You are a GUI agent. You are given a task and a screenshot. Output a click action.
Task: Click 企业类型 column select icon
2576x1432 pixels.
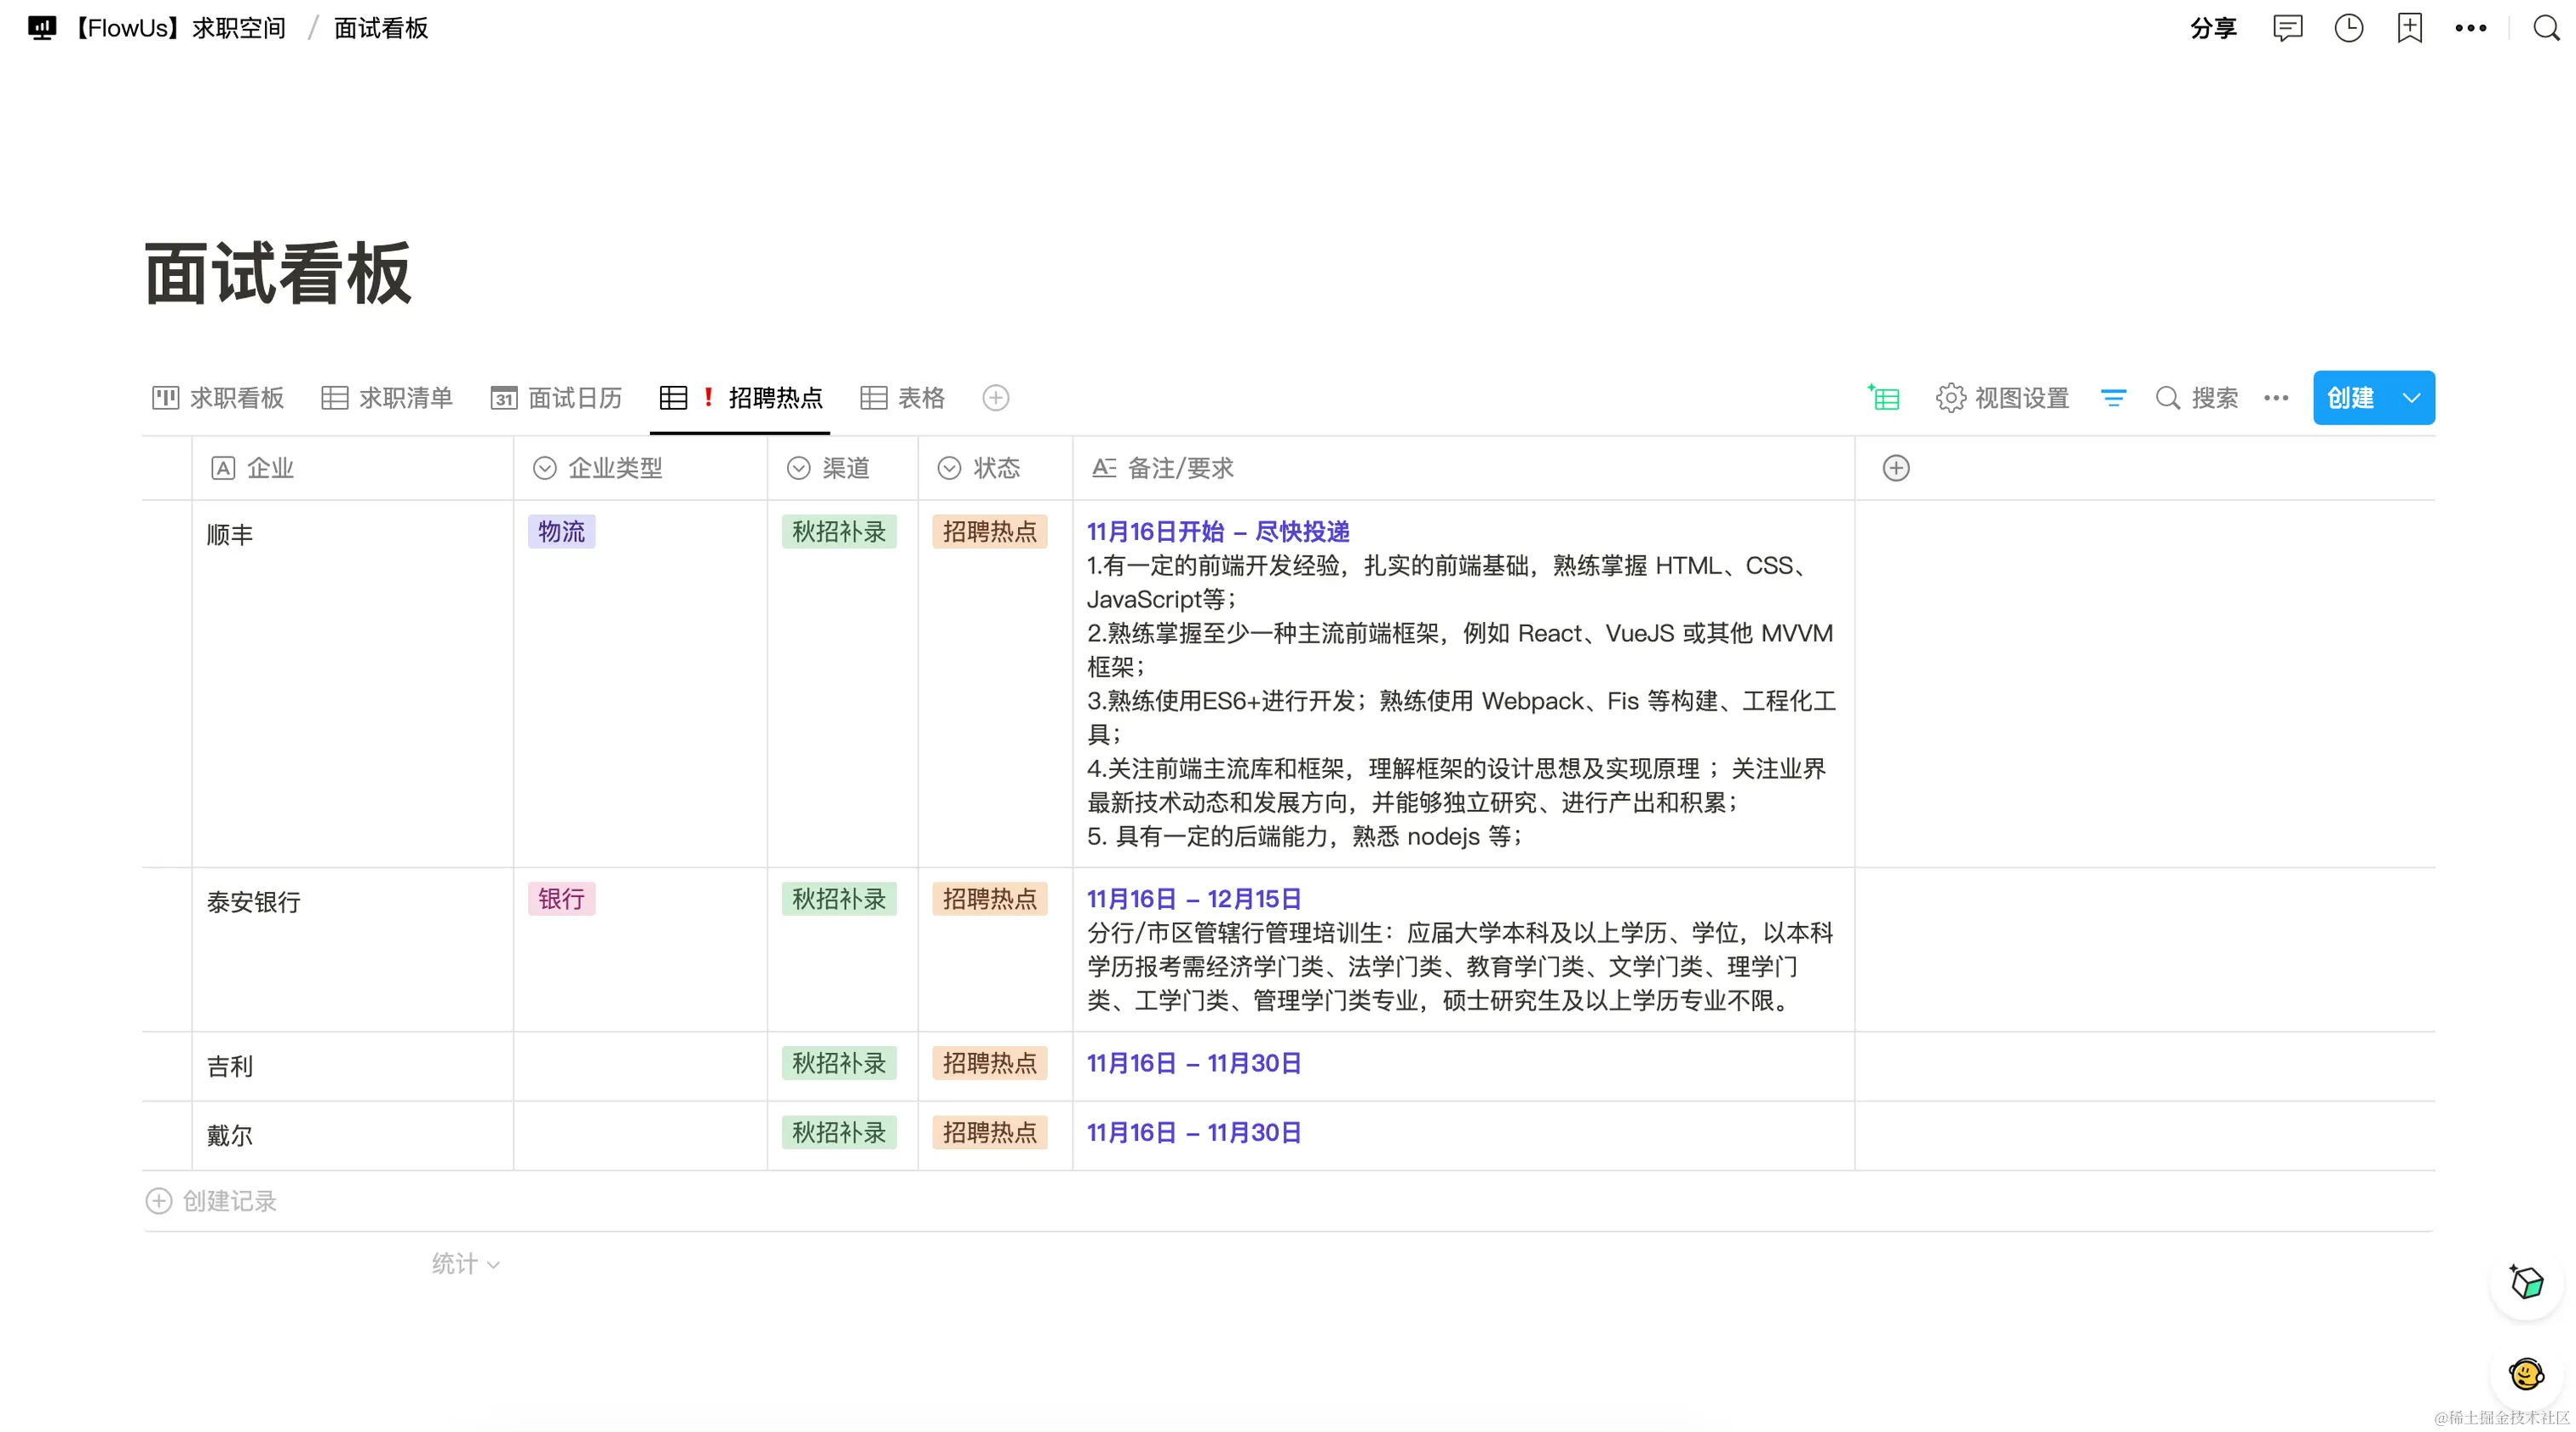(544, 468)
